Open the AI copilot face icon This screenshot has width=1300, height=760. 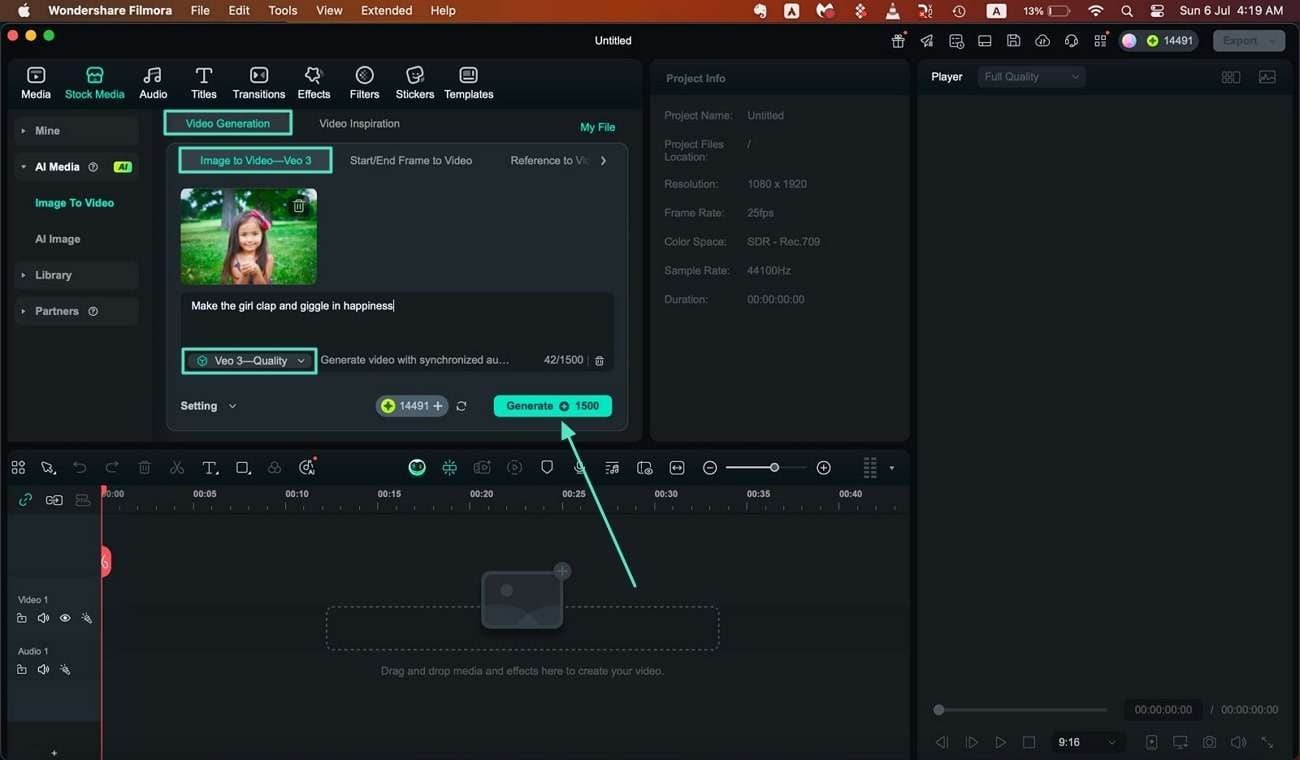[417, 467]
